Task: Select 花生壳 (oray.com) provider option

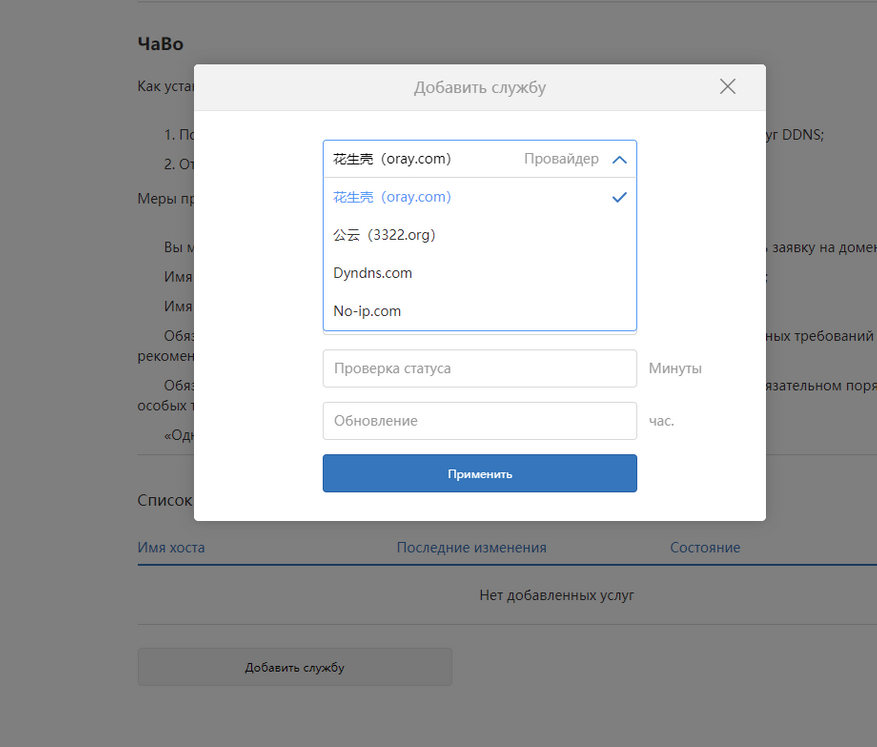Action: [x=479, y=197]
